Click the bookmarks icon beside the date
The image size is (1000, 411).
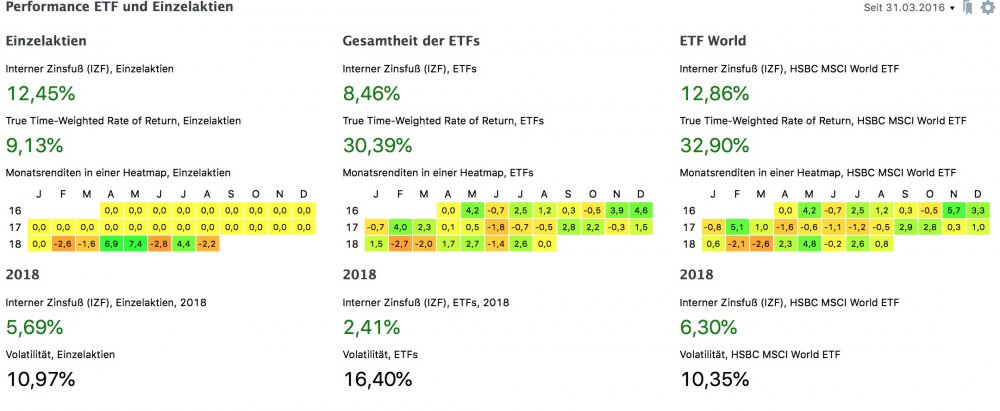(x=967, y=8)
